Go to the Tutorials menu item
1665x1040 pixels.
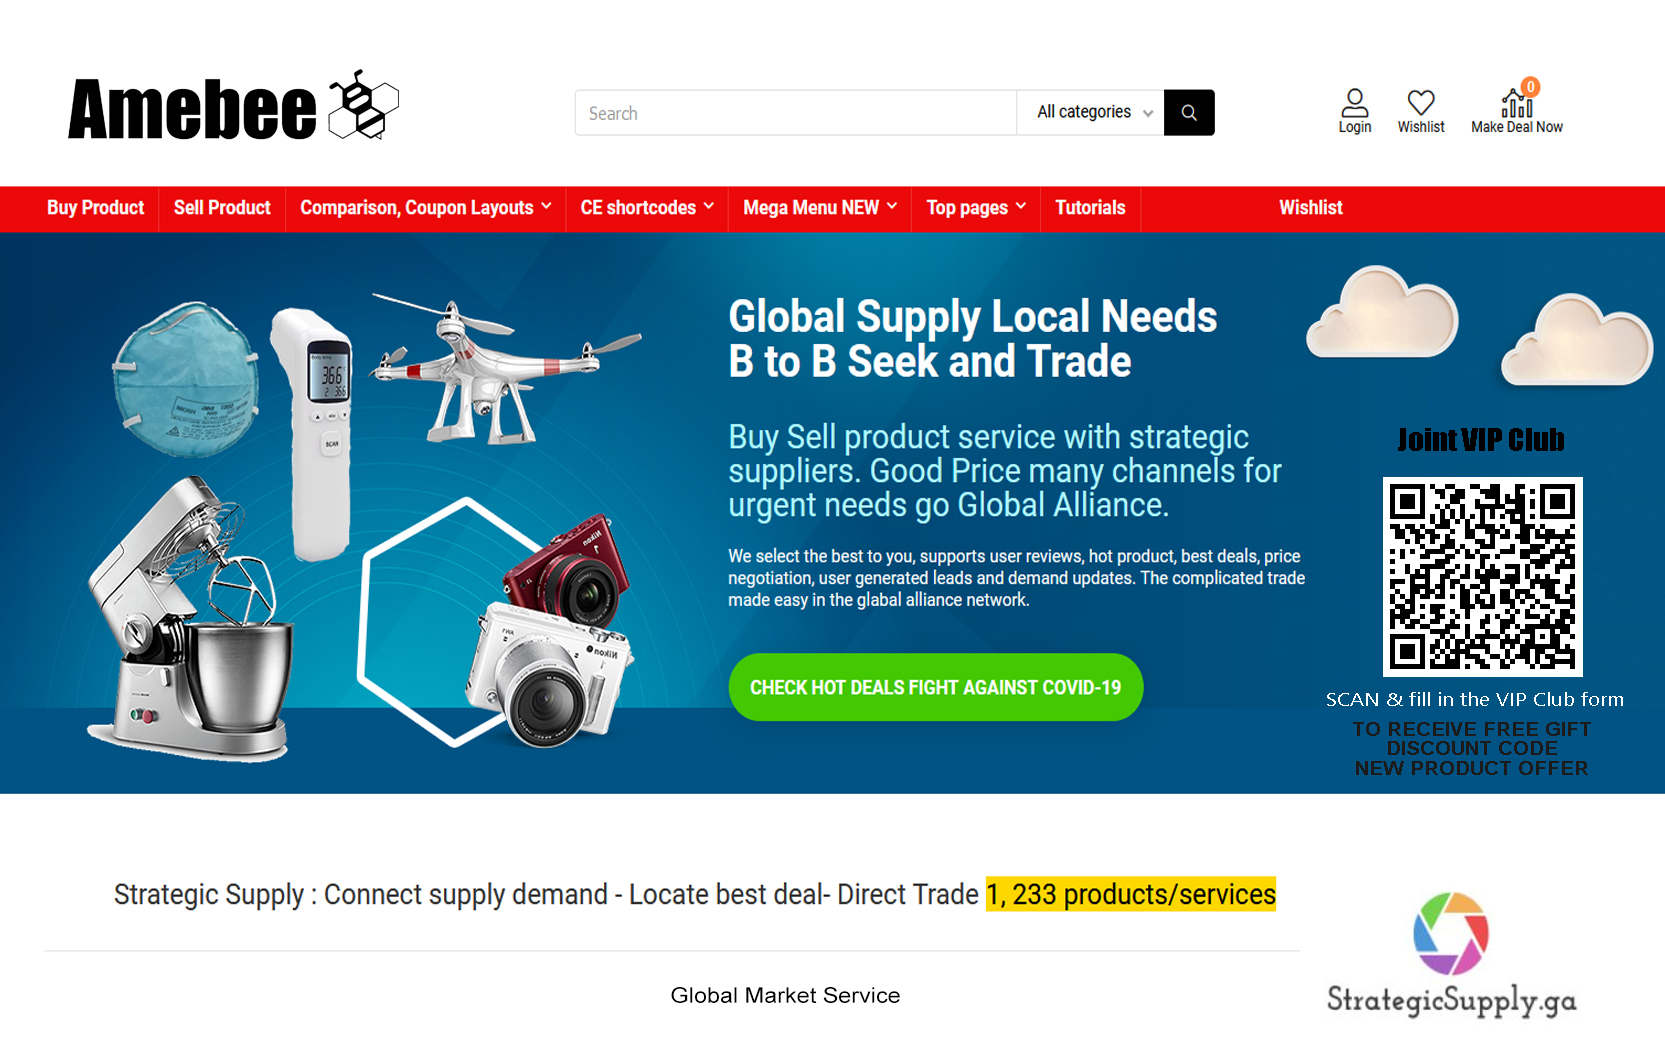coord(1090,208)
